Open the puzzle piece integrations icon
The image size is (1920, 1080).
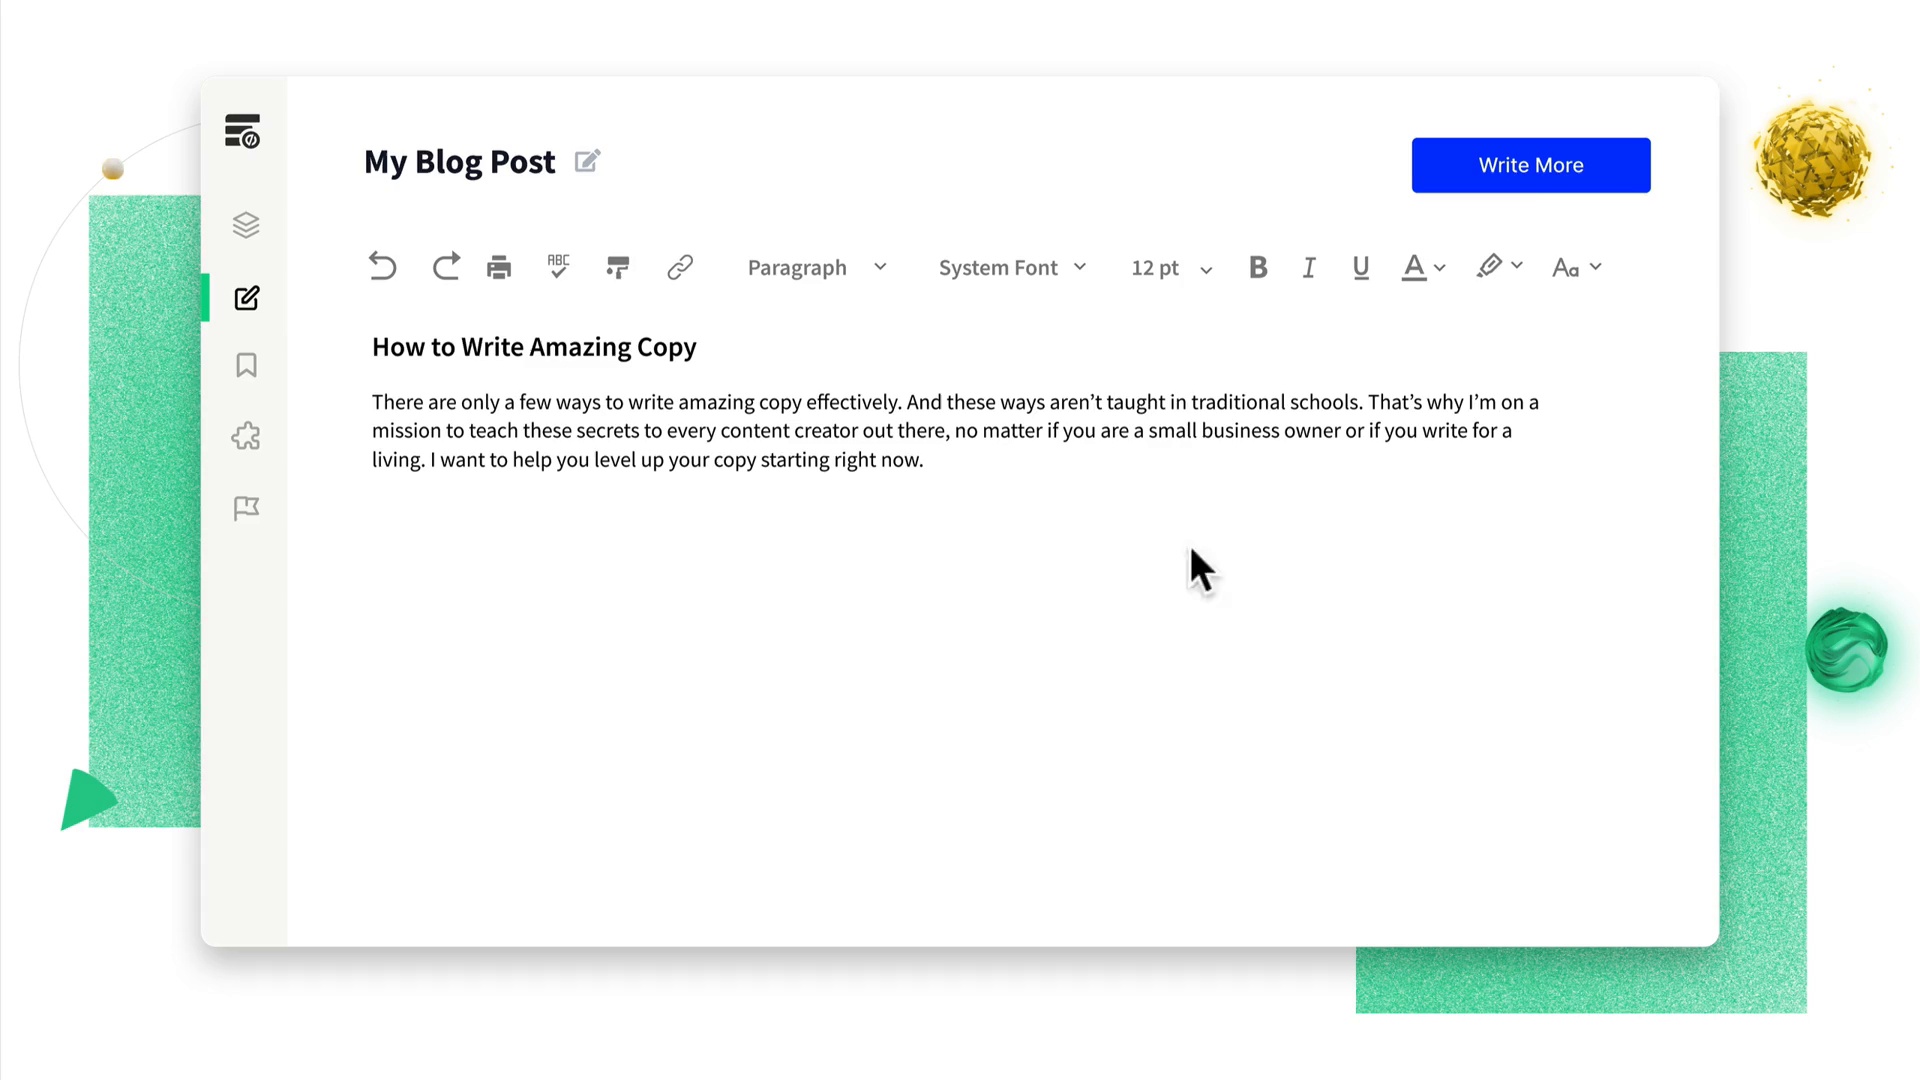(x=246, y=436)
